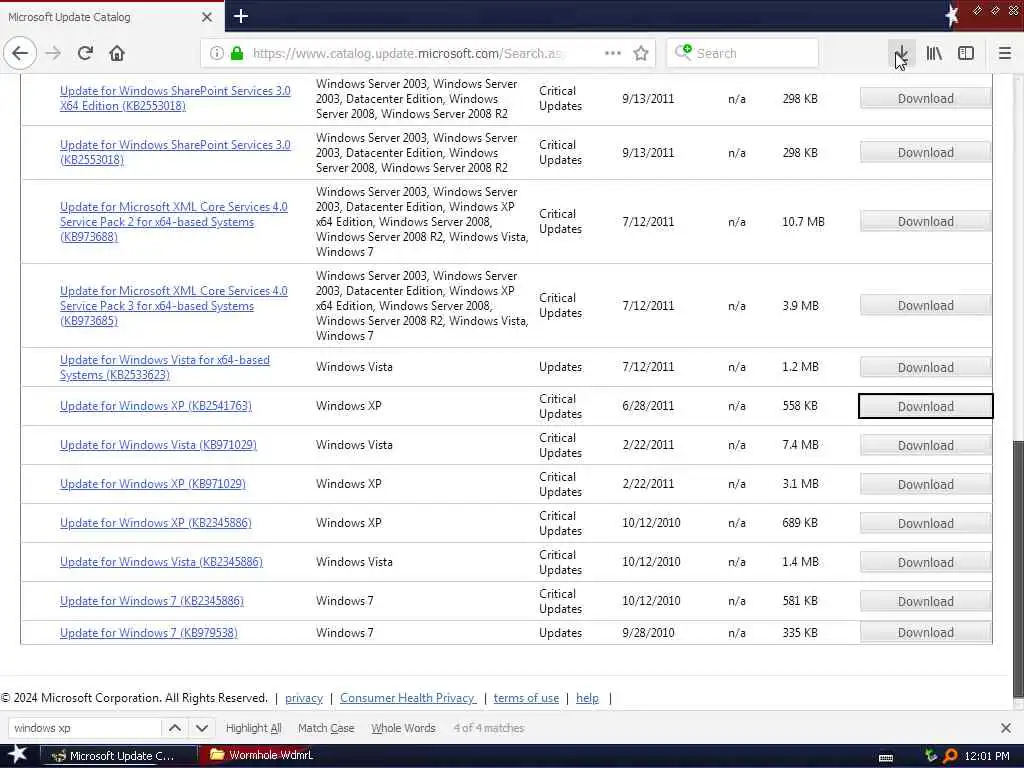Open XML Core Services Service Pack 2 KB973688 link
Image resolution: width=1024 pixels, height=768 pixels.
click(x=174, y=221)
